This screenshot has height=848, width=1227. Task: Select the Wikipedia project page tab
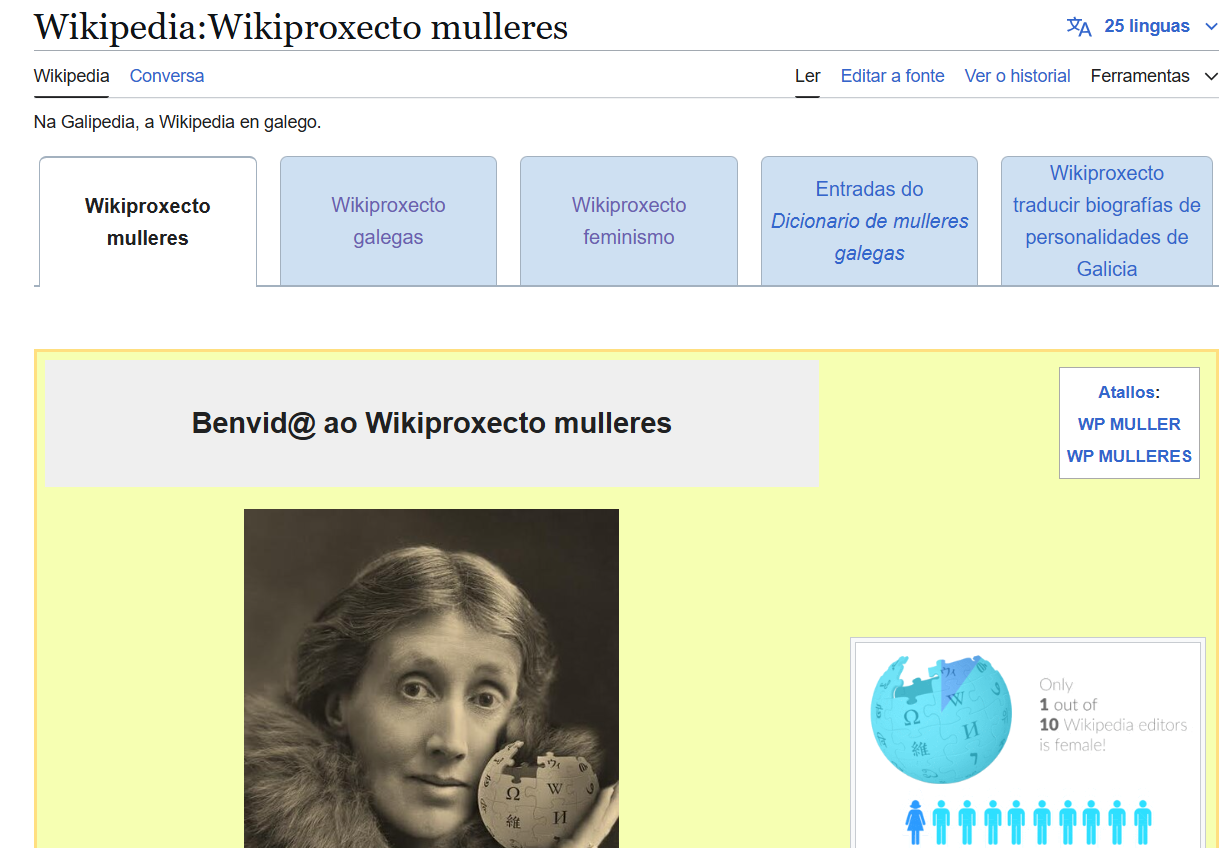(x=72, y=76)
